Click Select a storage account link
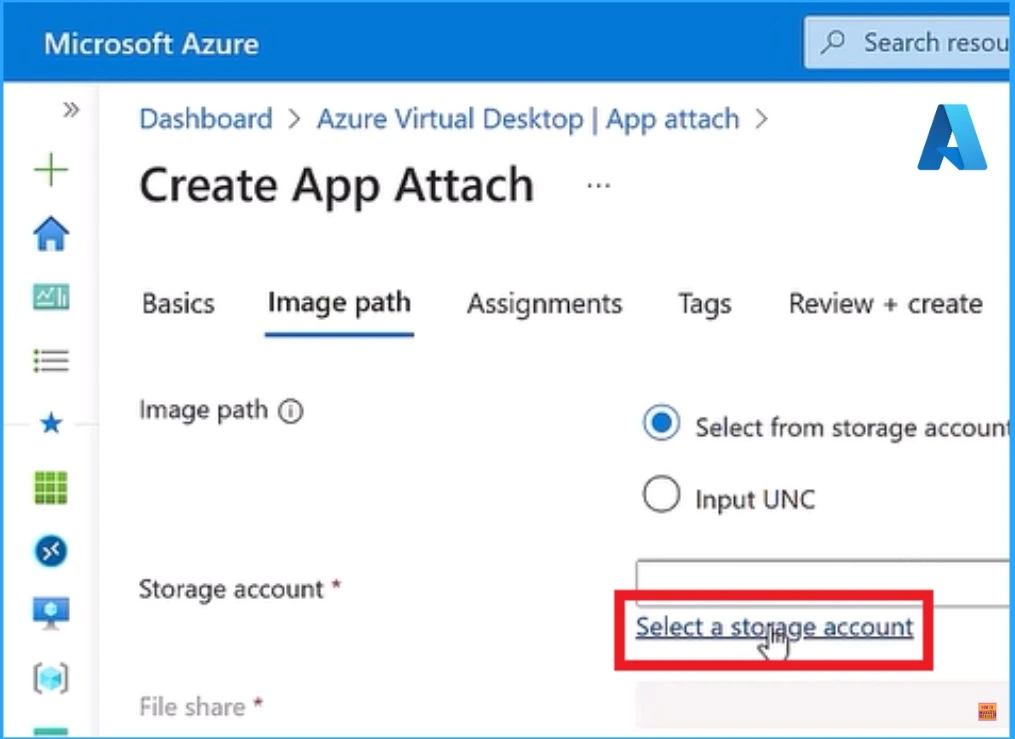 774,627
